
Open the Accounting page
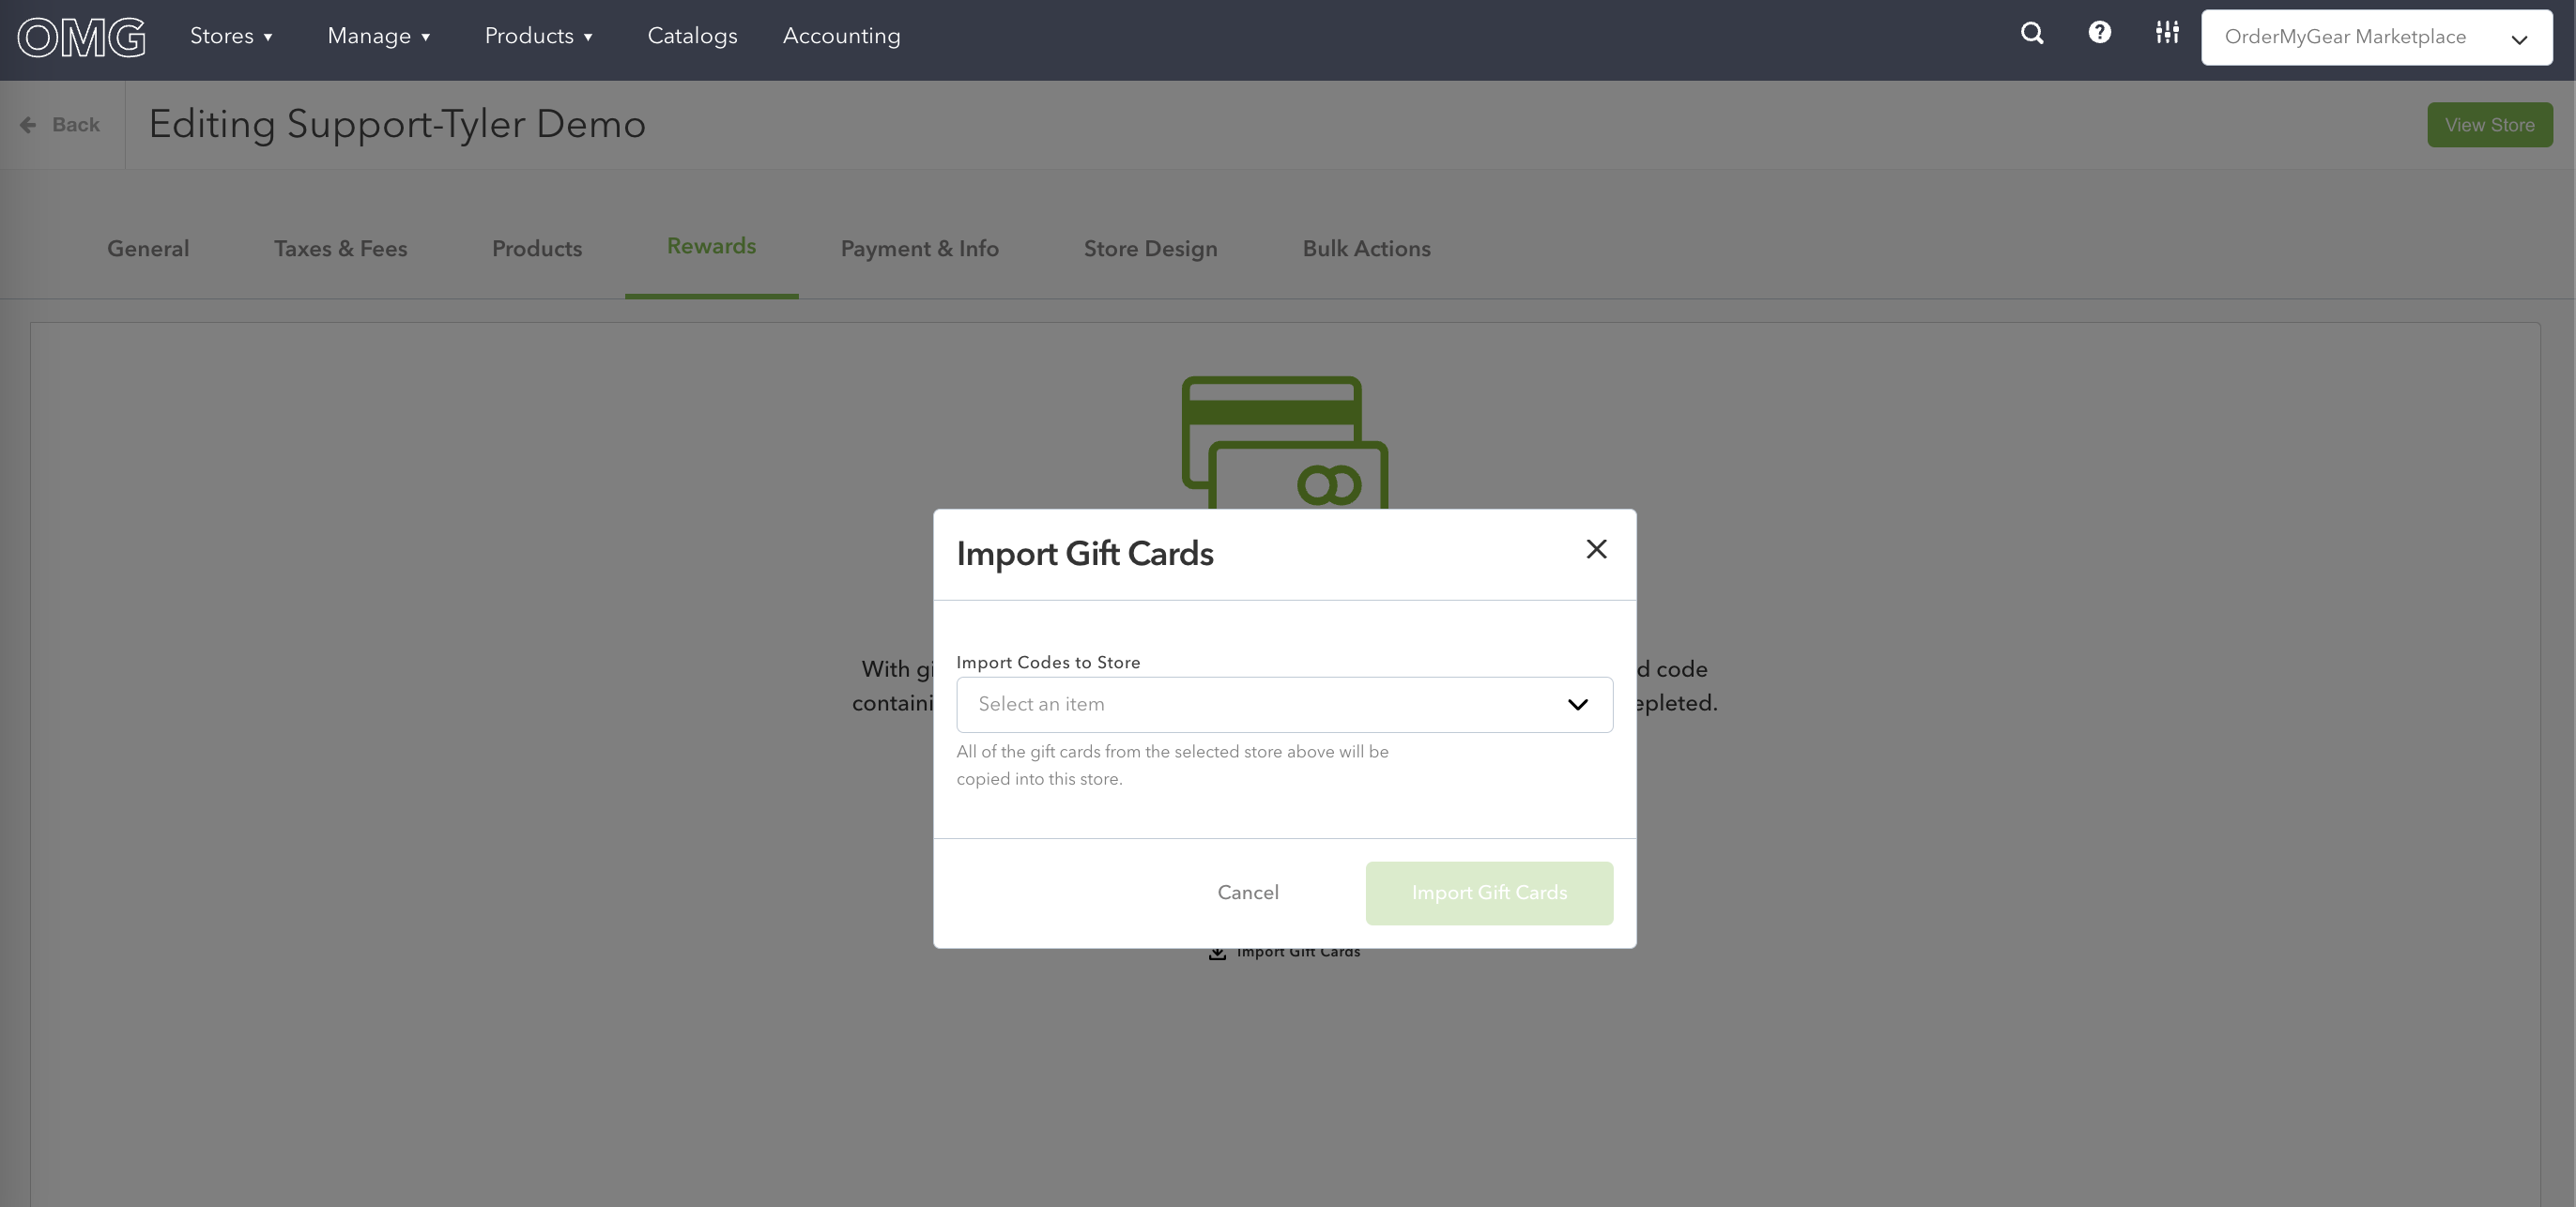coord(841,37)
